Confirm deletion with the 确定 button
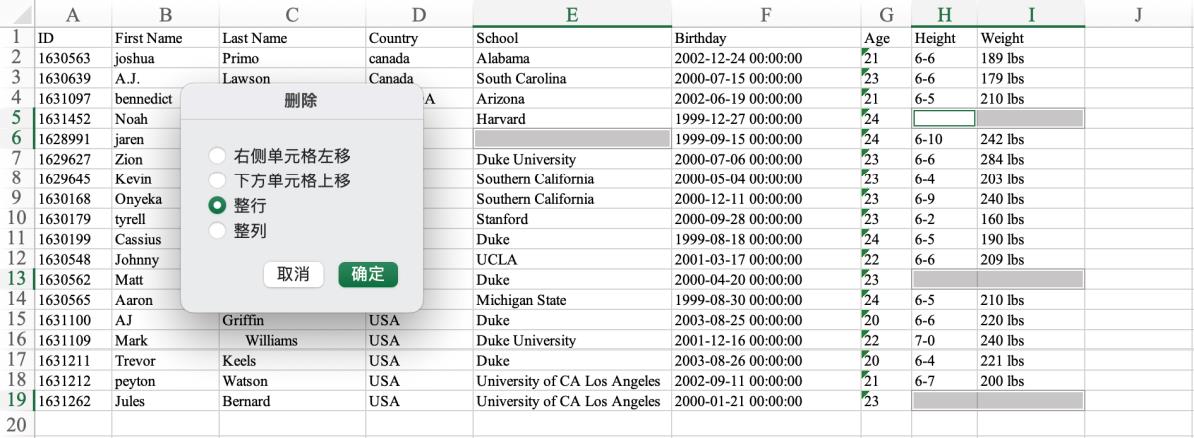This screenshot has height=438, width=1194. [x=368, y=274]
